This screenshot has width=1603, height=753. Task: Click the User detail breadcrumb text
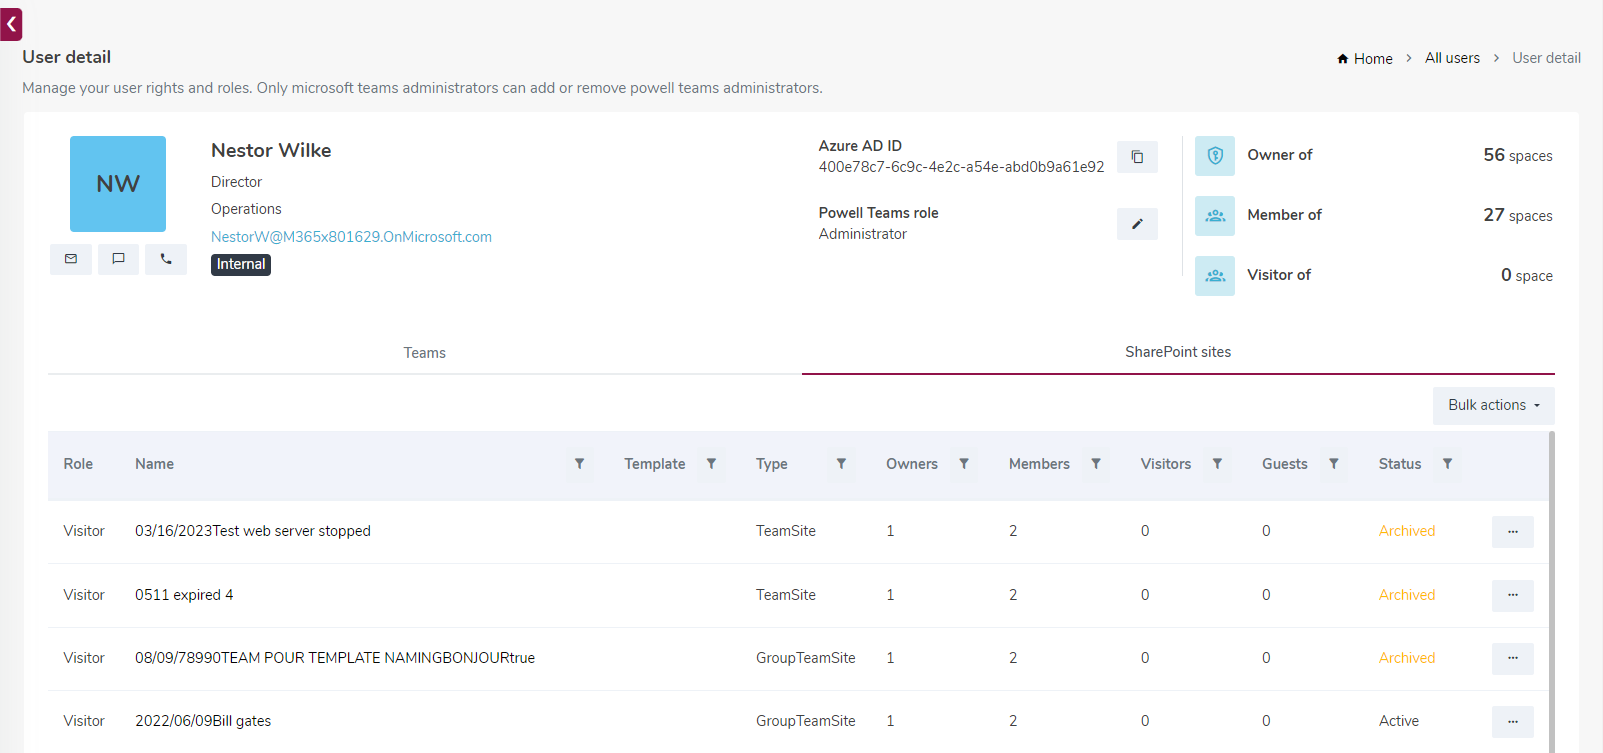pos(1546,58)
